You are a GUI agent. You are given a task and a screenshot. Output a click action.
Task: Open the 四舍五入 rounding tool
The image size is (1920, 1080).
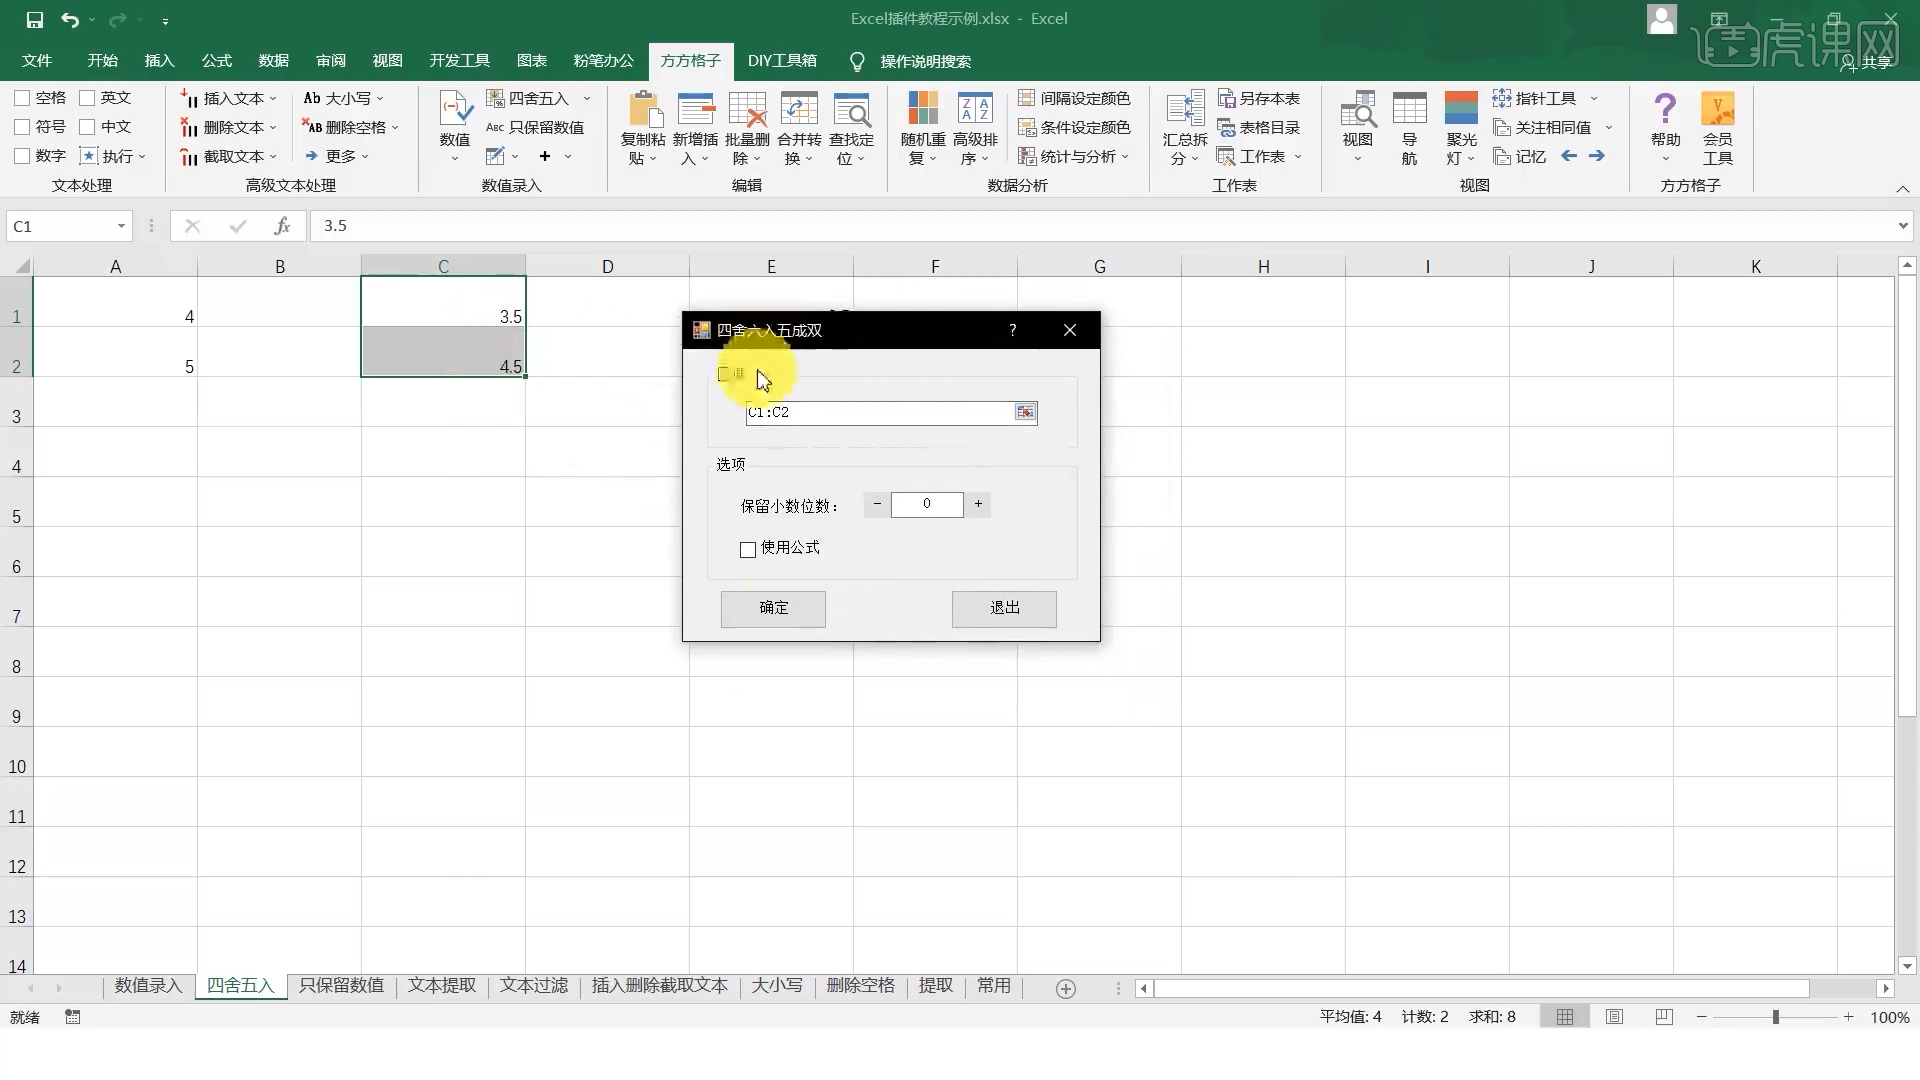[x=528, y=98]
